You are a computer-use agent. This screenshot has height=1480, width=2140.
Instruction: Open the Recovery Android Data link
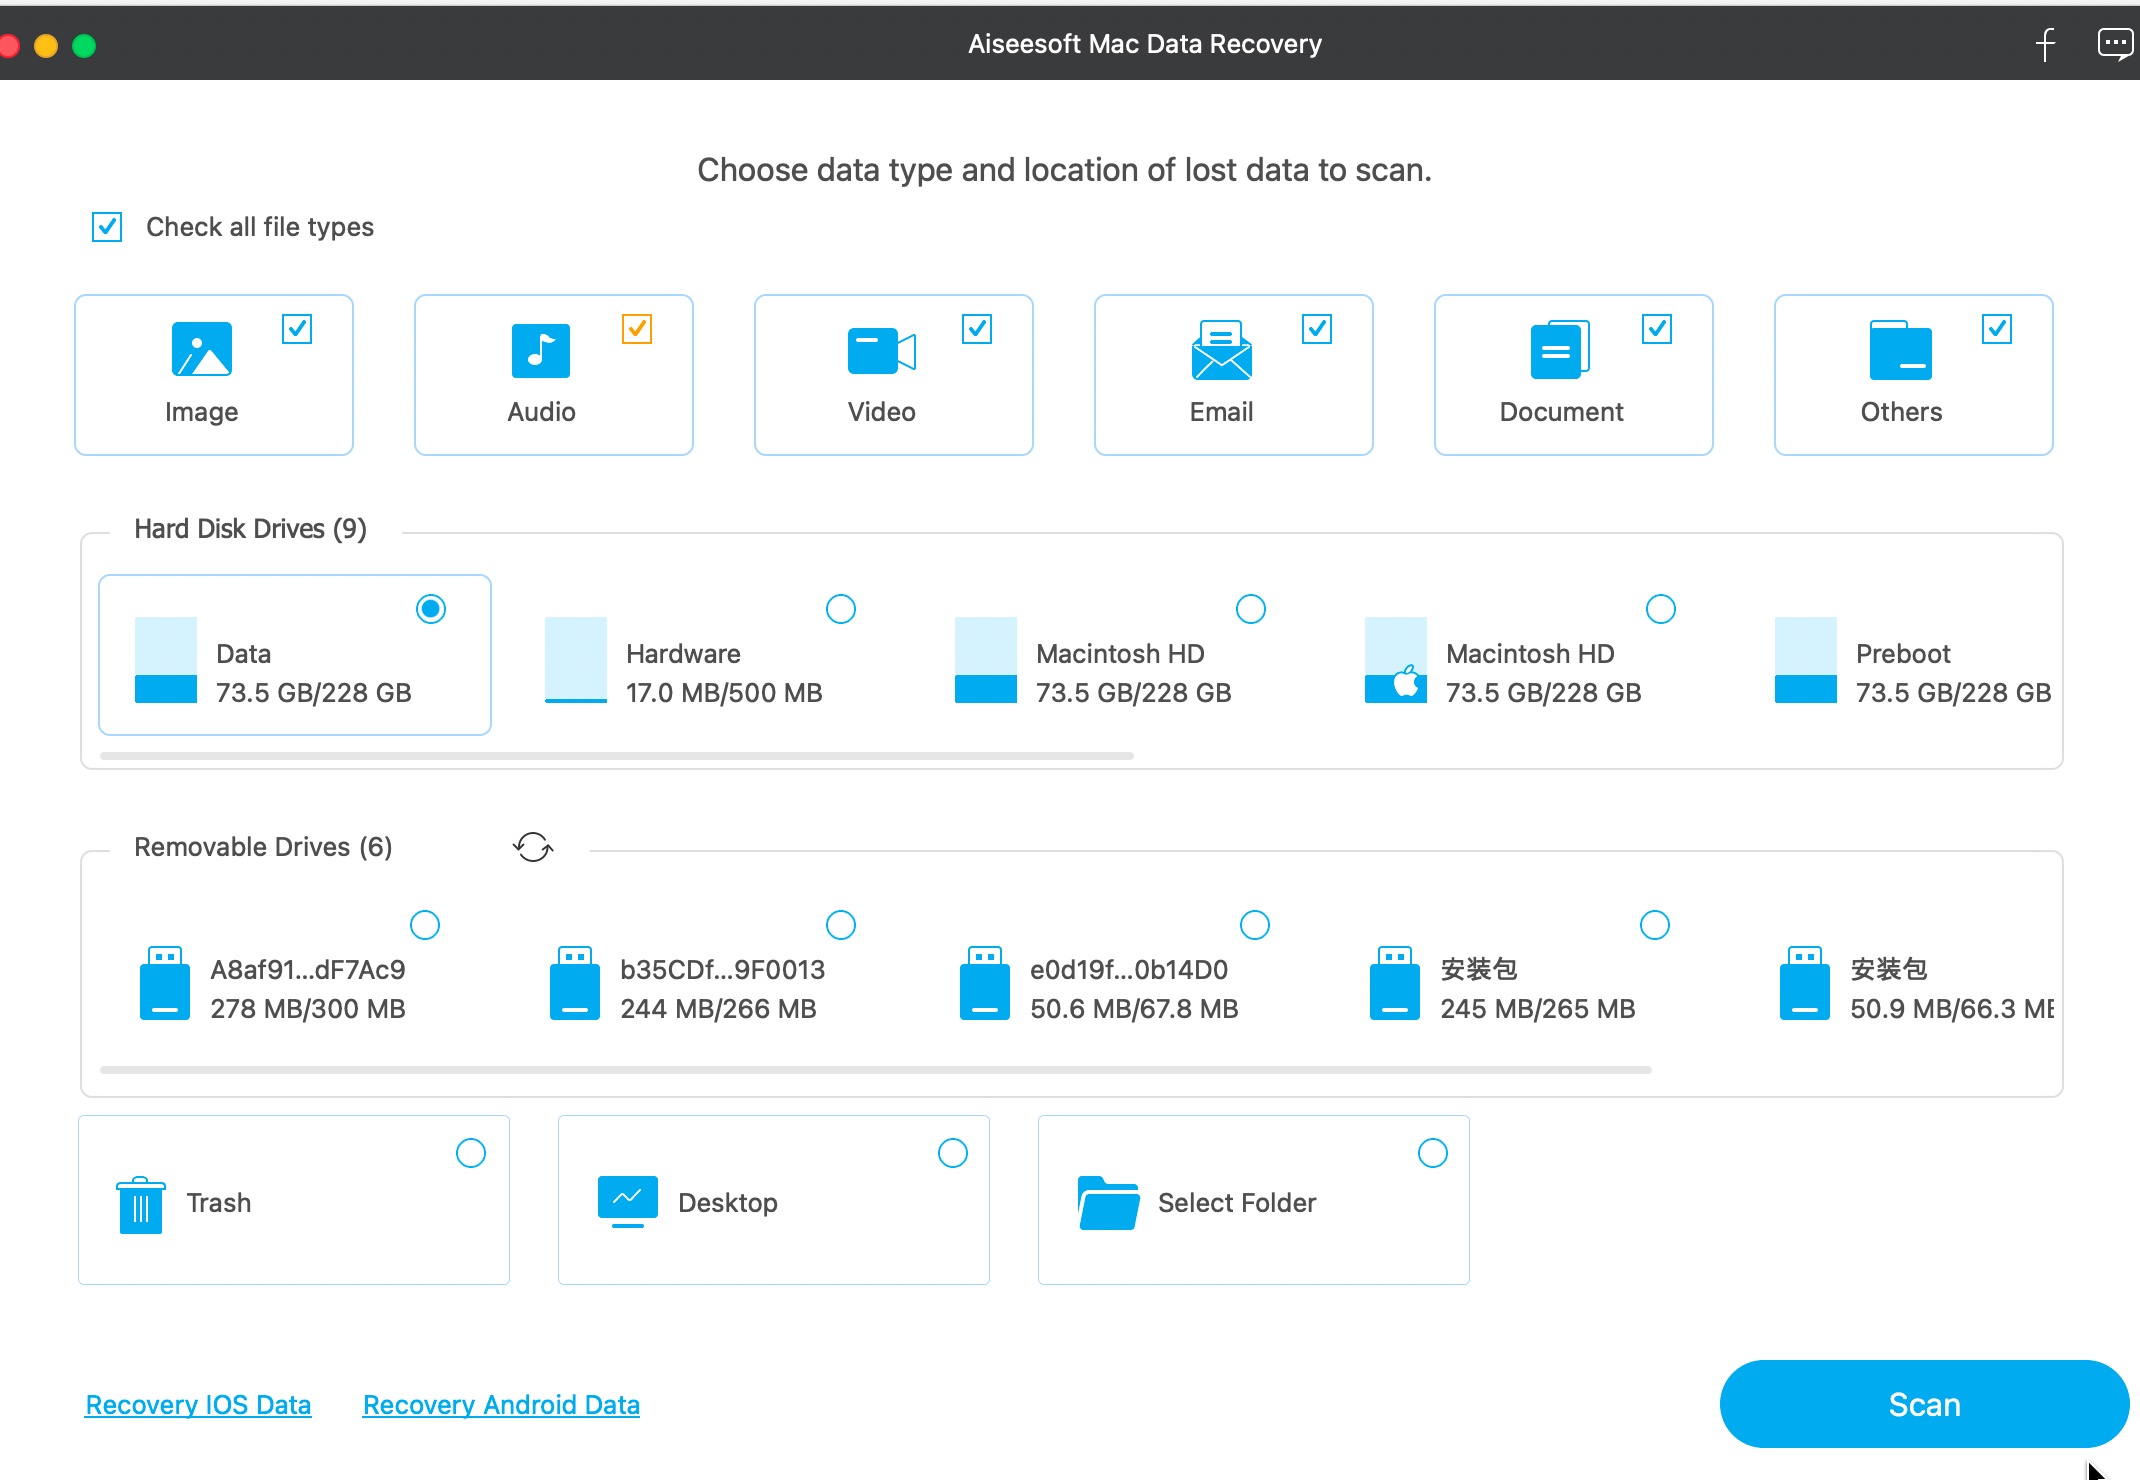click(501, 1405)
